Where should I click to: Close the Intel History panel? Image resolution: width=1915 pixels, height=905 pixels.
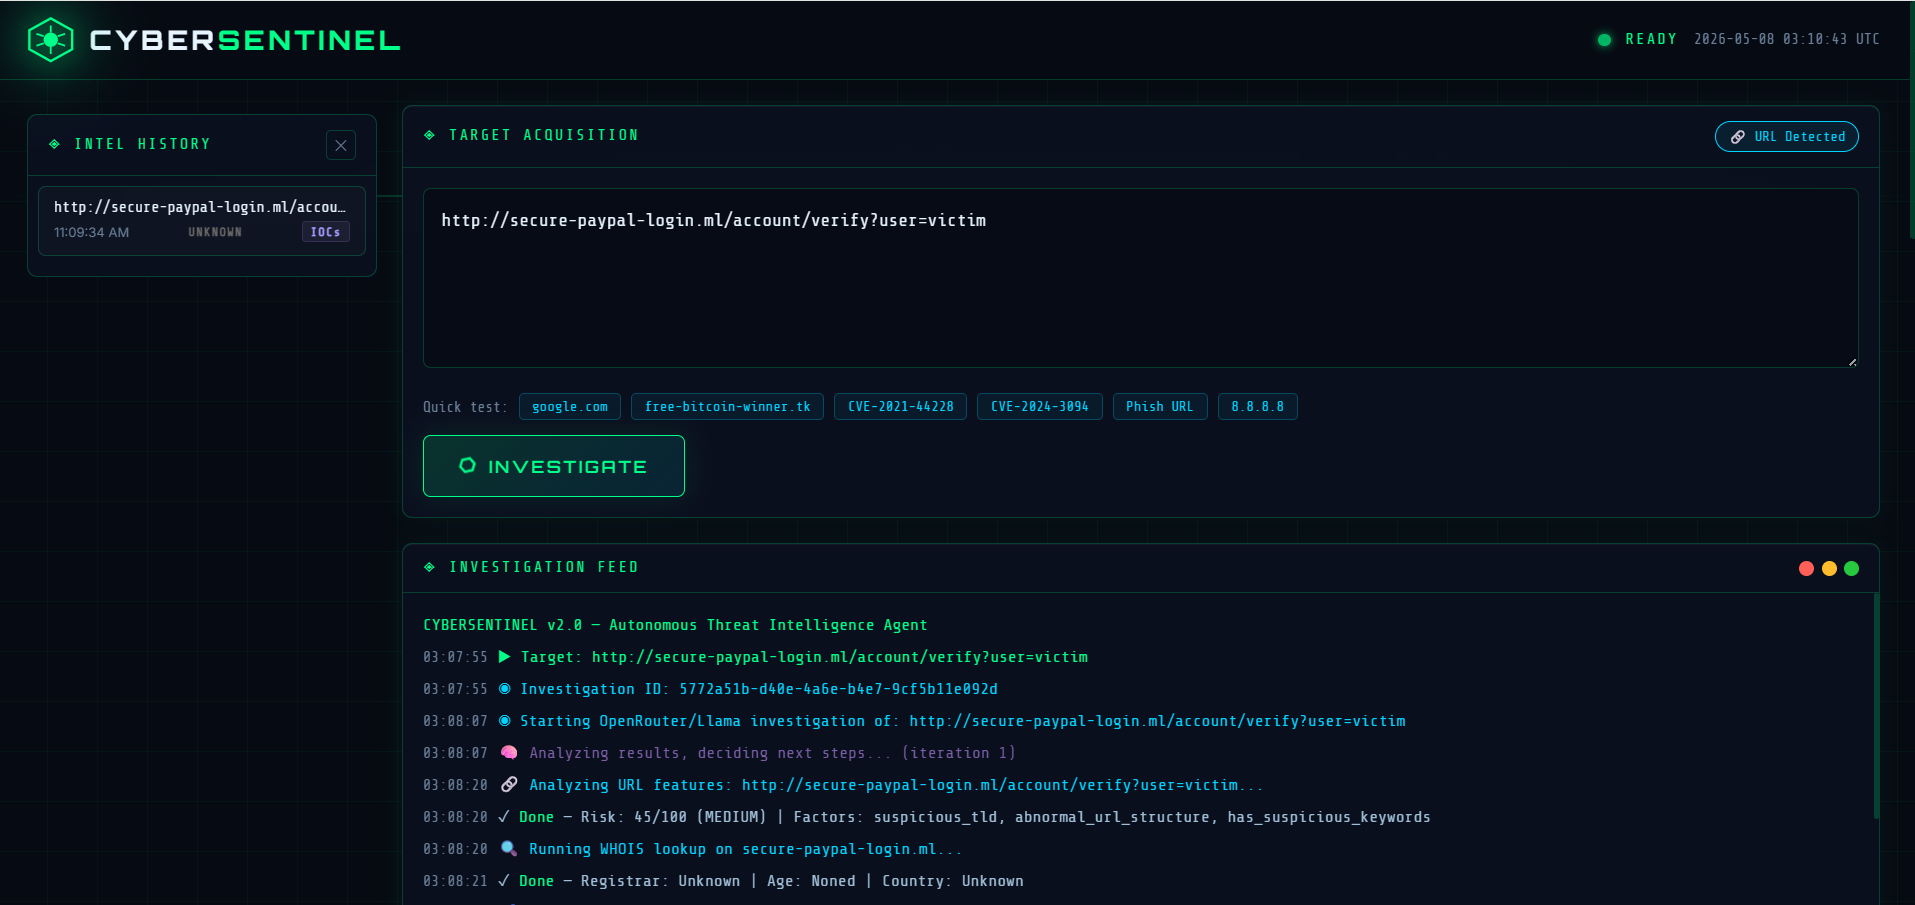pos(341,145)
